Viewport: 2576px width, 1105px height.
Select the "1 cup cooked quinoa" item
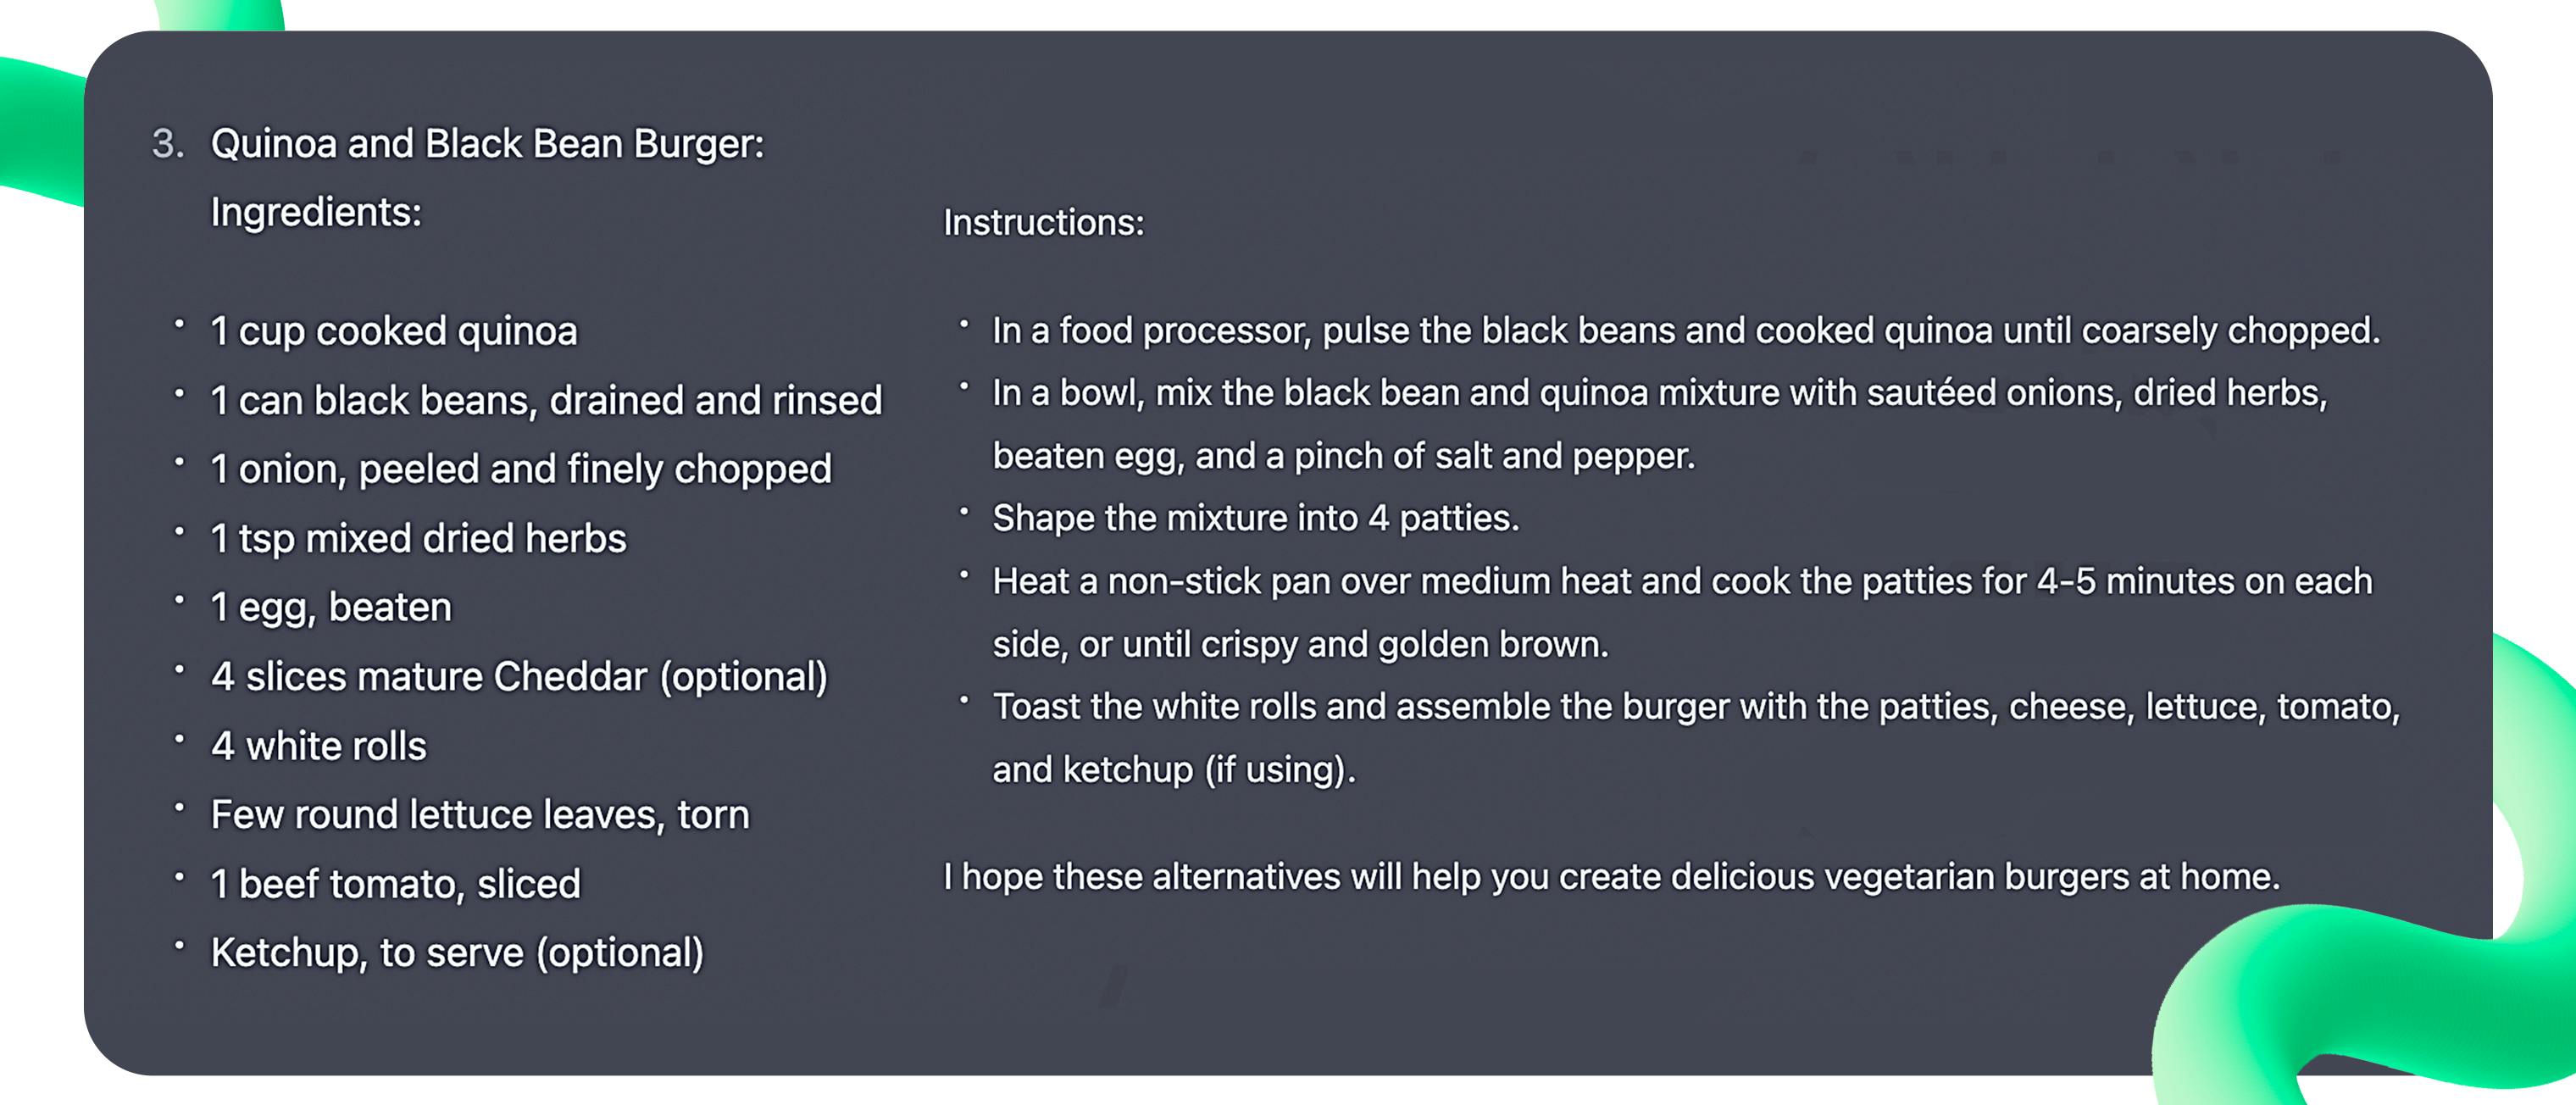click(394, 331)
